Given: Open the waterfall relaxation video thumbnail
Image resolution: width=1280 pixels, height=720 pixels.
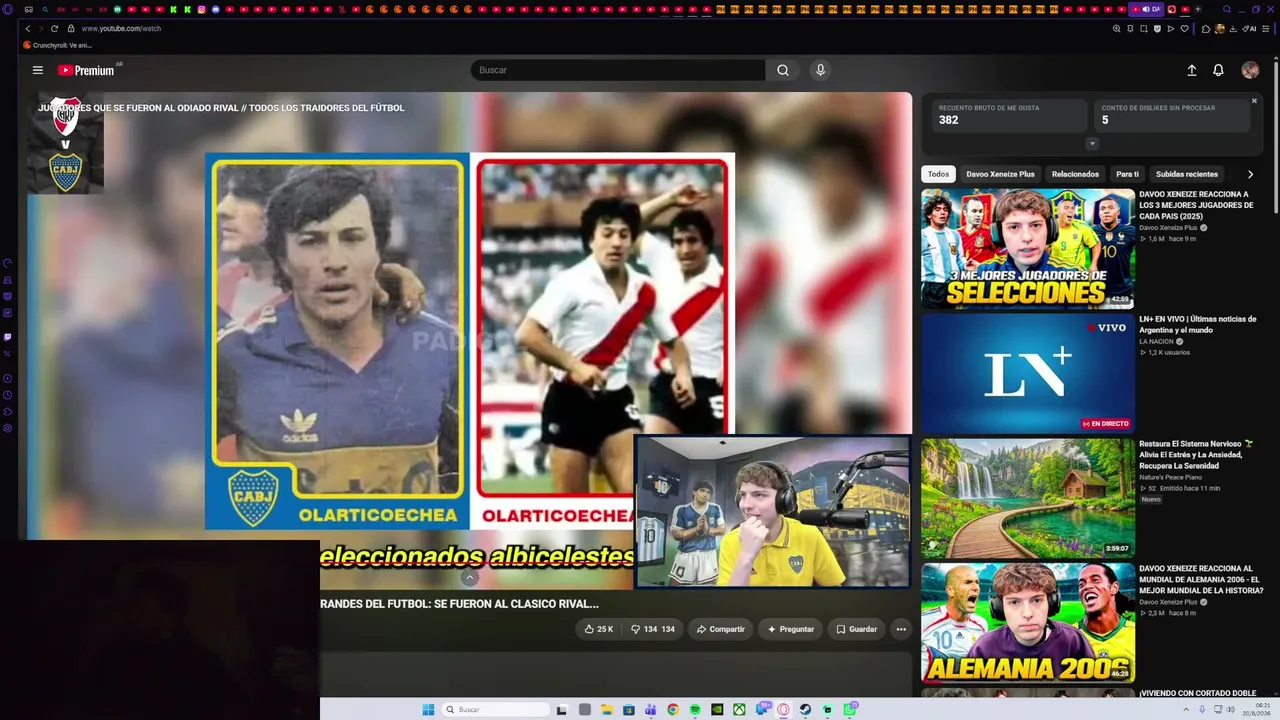Looking at the screenshot, I should coord(1028,498).
